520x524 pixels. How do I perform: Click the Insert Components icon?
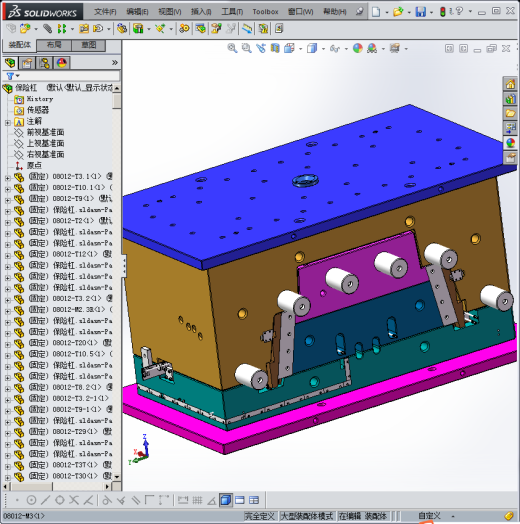point(25,29)
